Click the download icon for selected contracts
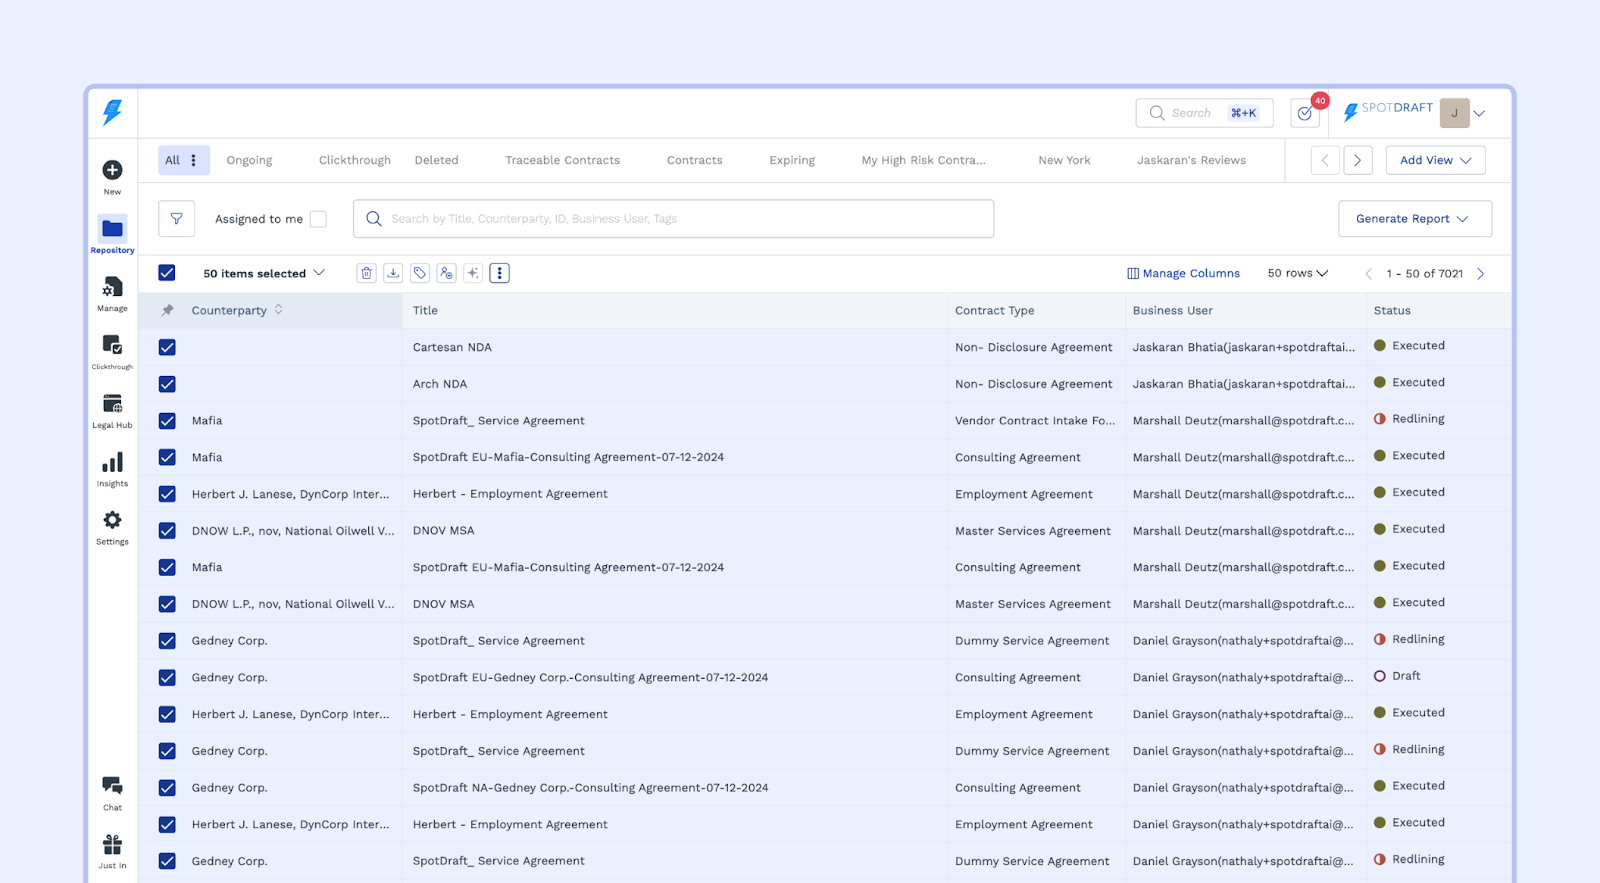The width and height of the screenshot is (1600, 883). pos(393,273)
